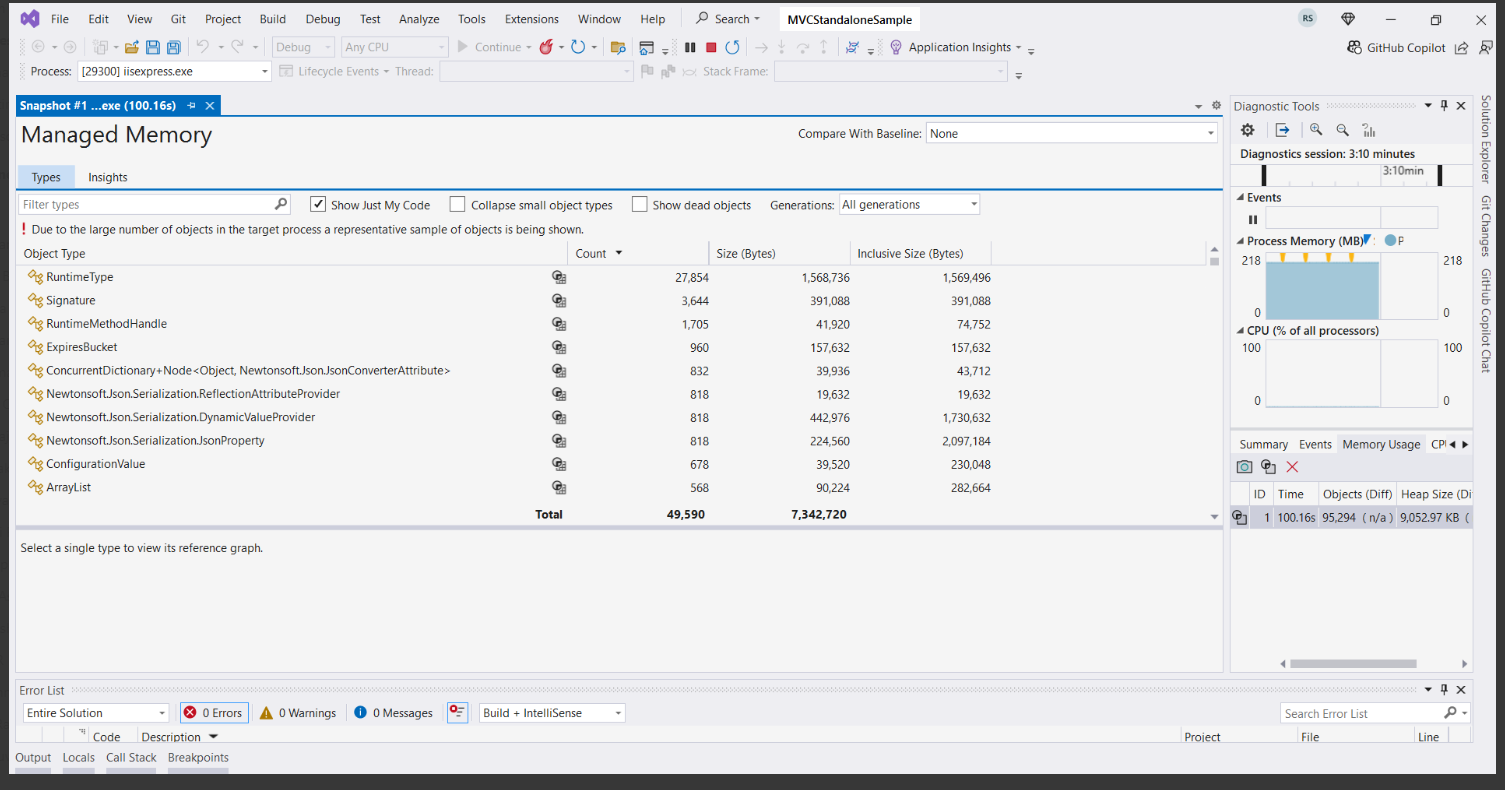Open Diagnostic Tools settings via the gear icon

(1247, 129)
